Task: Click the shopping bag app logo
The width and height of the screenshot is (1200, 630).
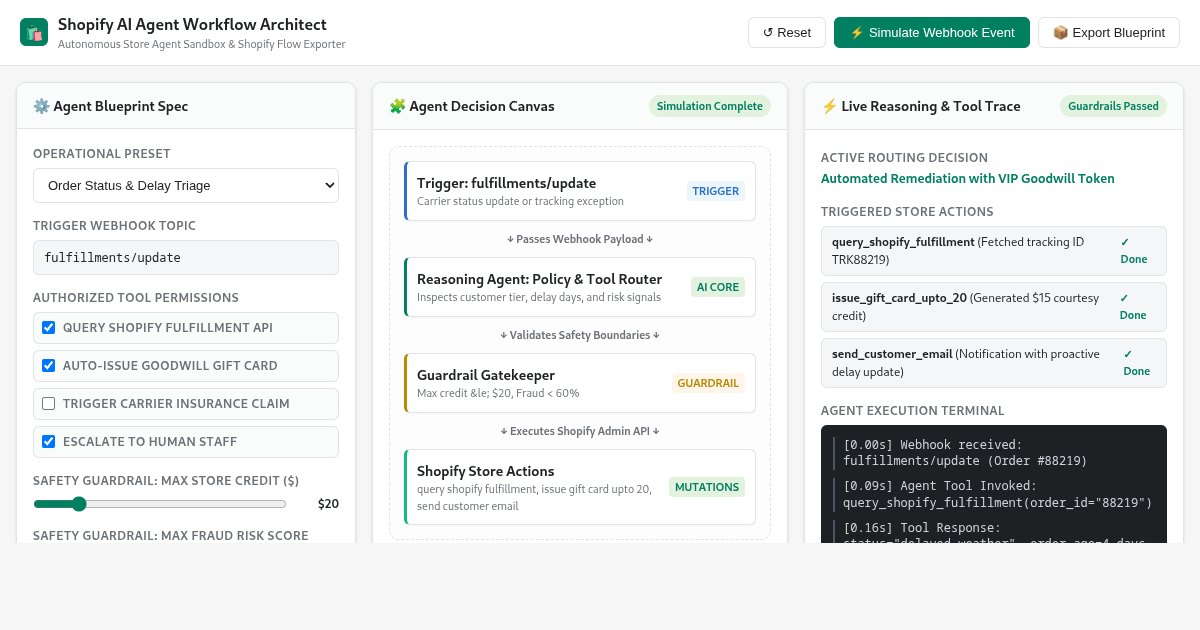Action: coord(34,32)
